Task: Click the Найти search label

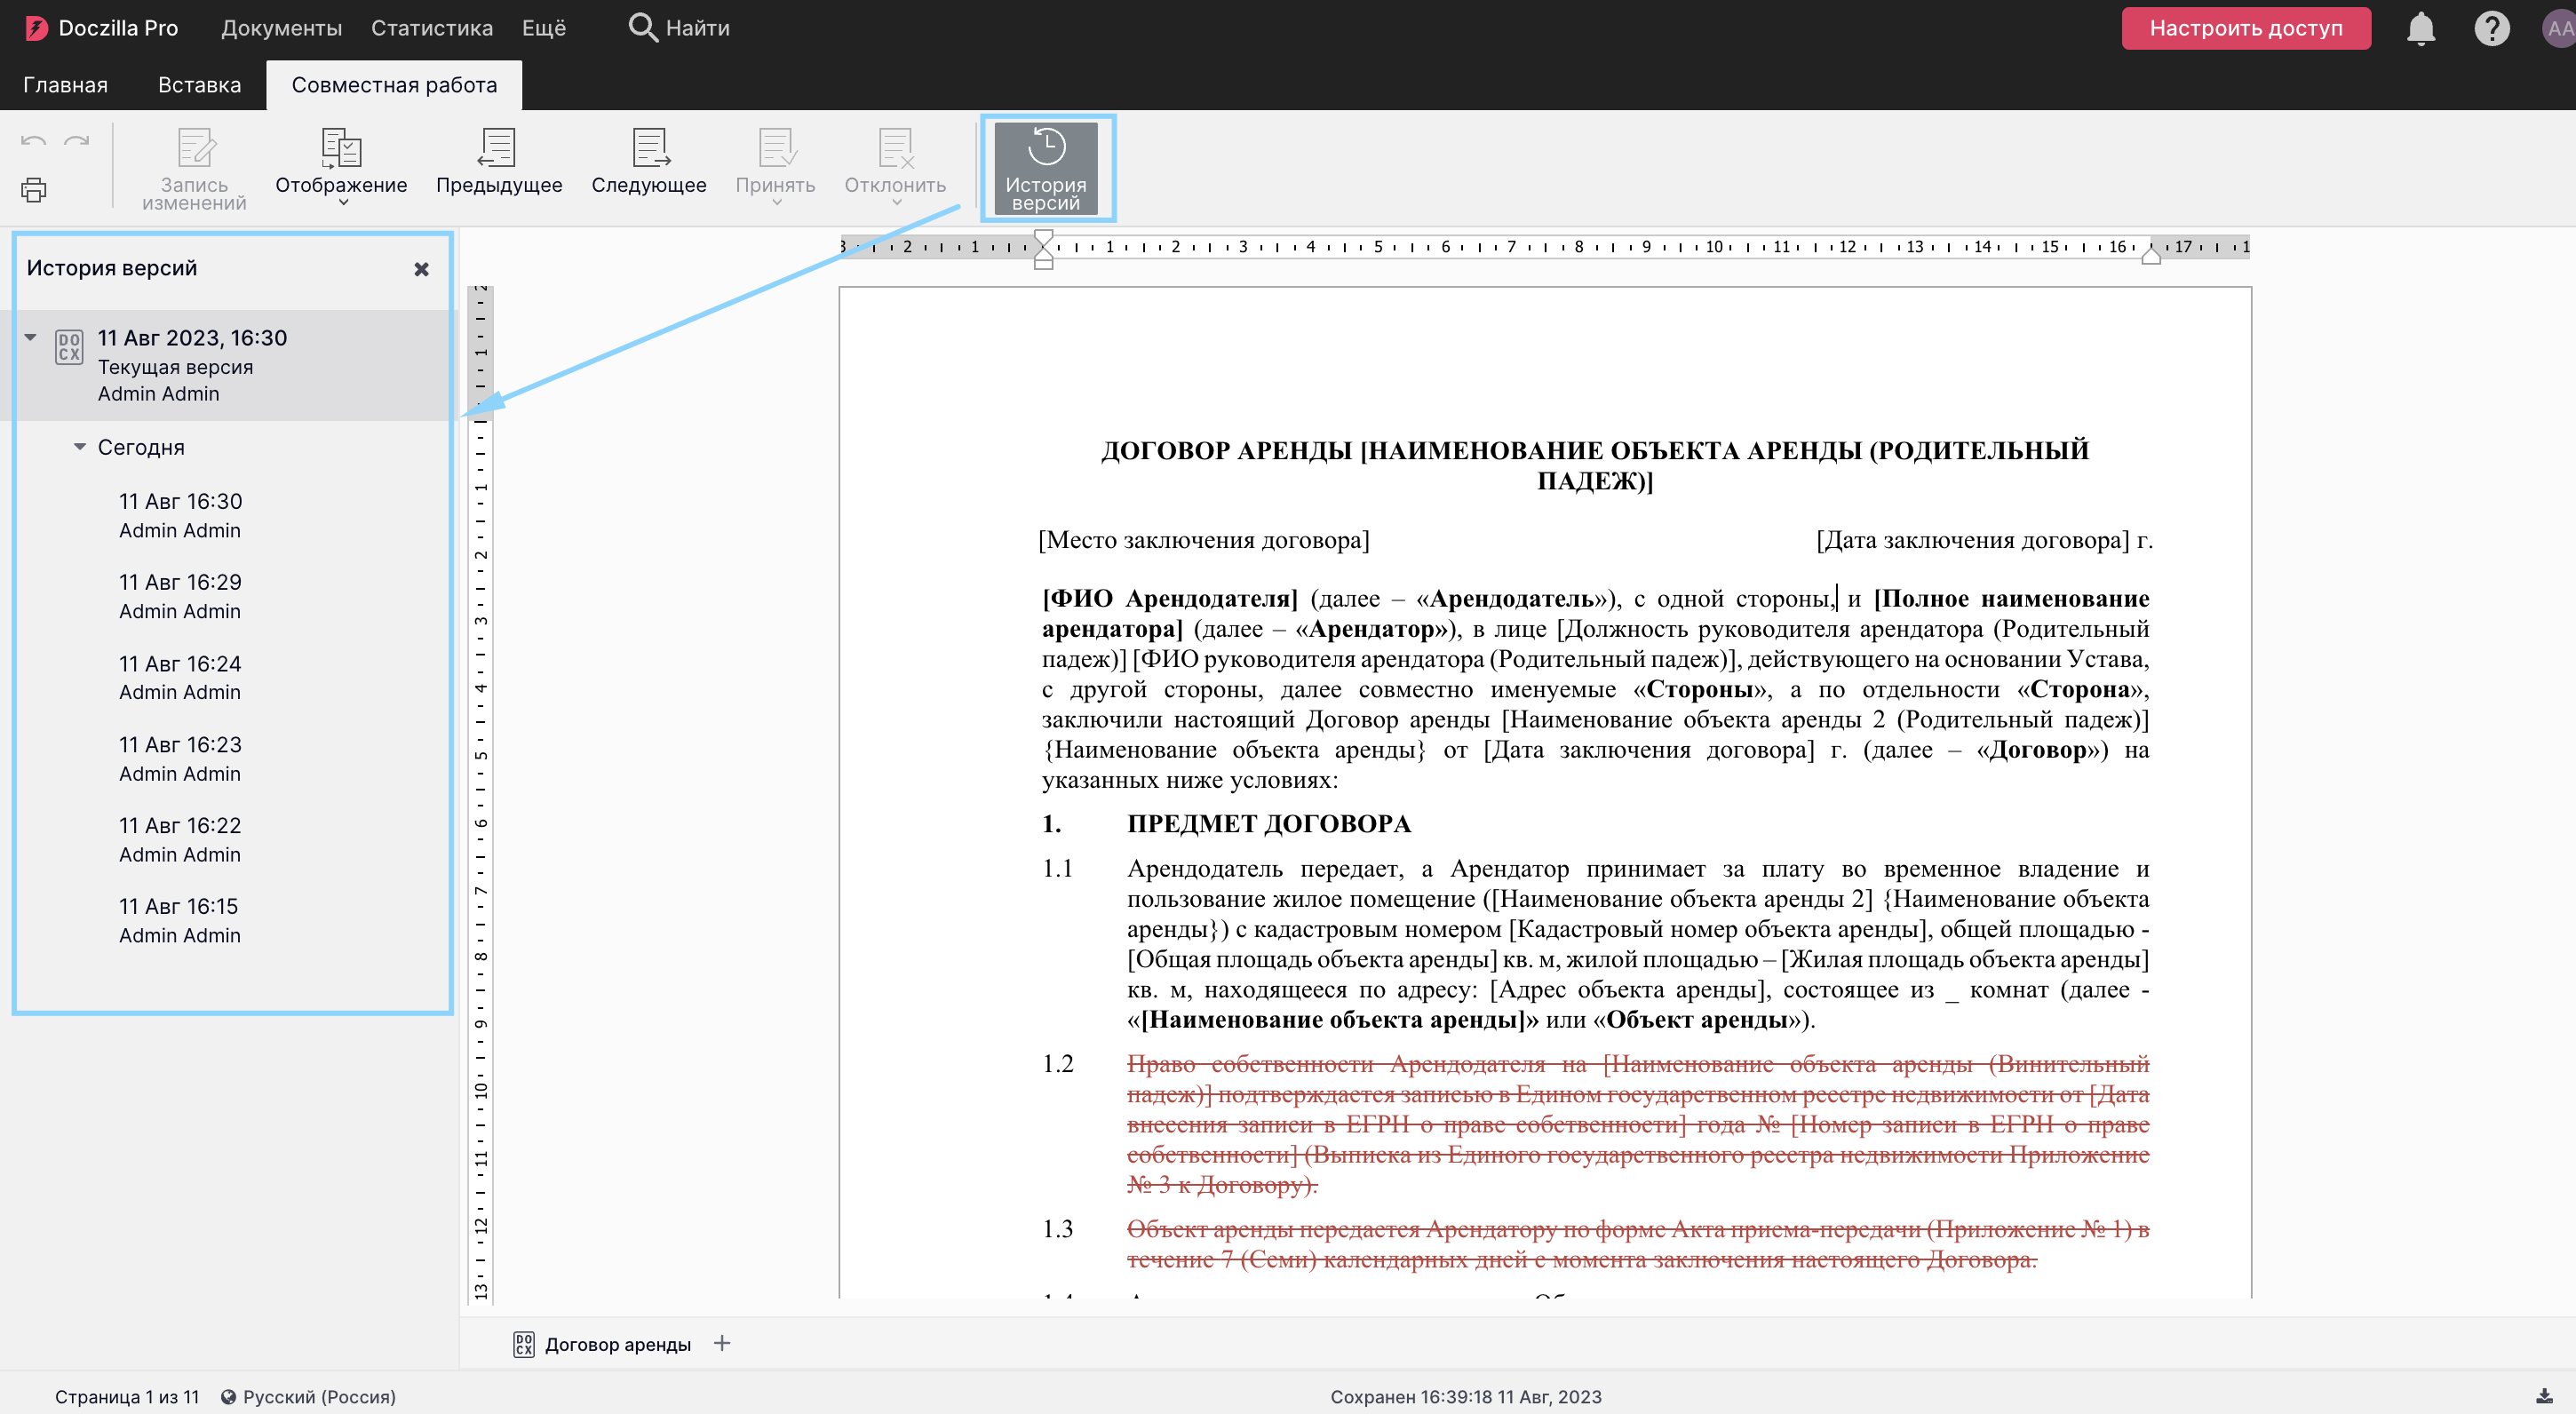Action: click(697, 28)
